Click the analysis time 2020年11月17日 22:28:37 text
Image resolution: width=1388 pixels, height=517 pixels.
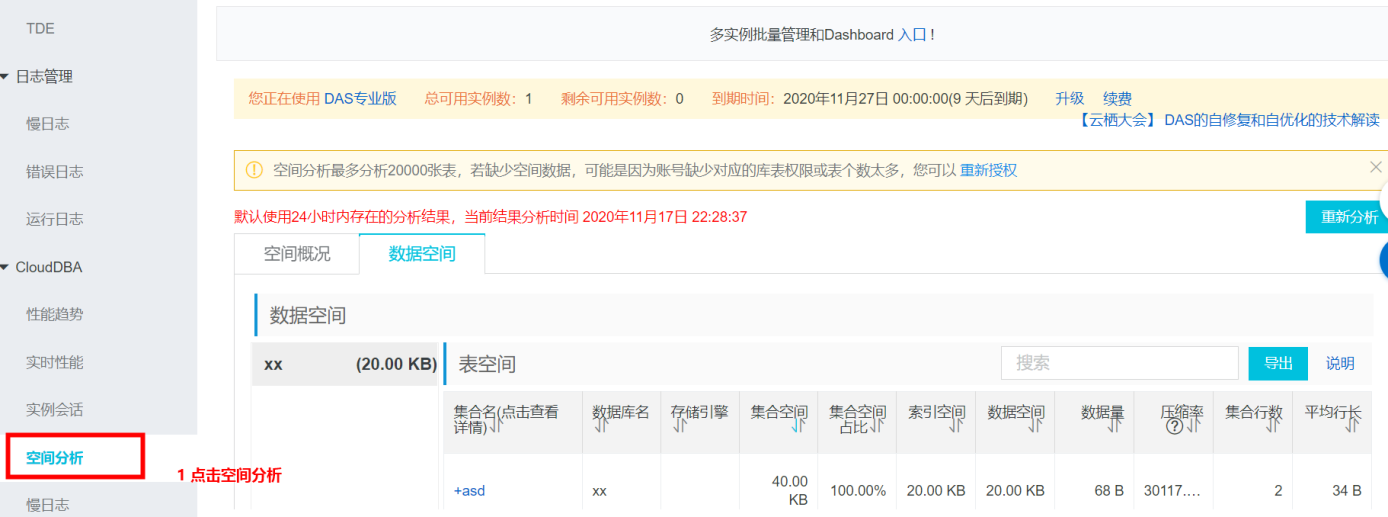[665, 217]
